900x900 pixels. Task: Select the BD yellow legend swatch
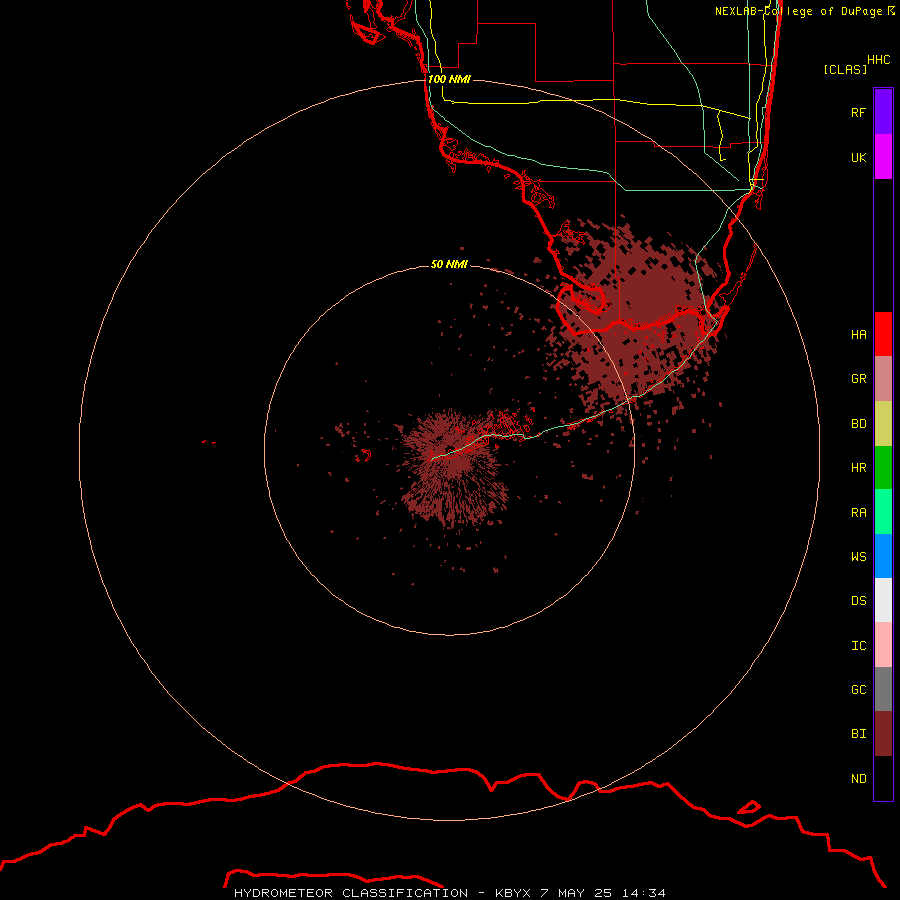pyautogui.click(x=883, y=424)
